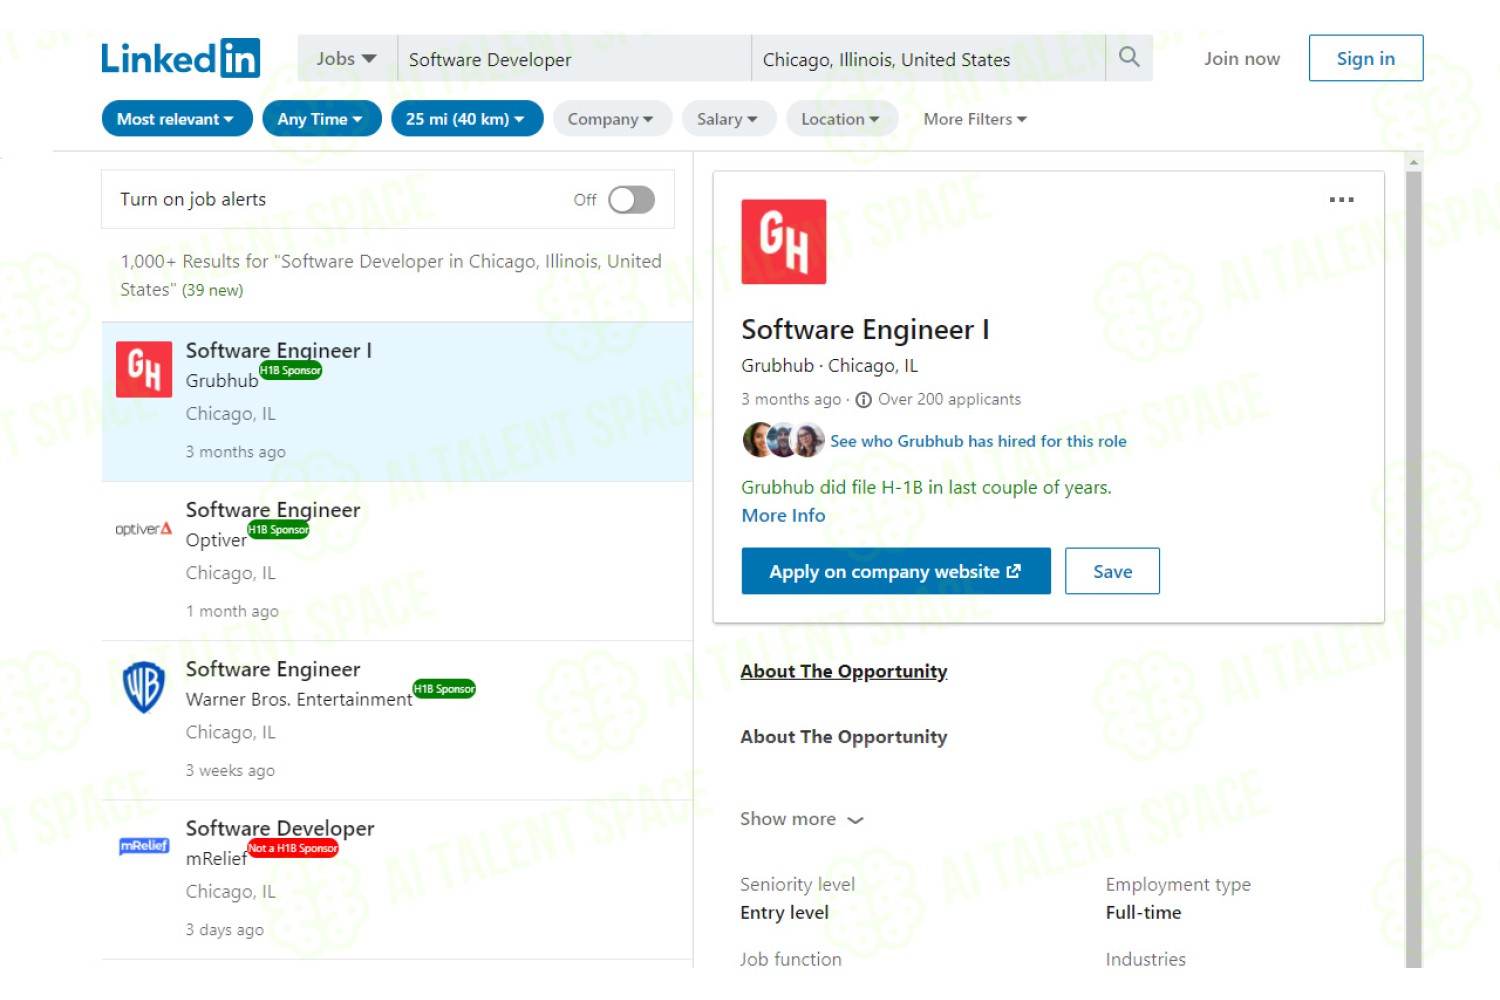Click the Join now link

(x=1242, y=58)
